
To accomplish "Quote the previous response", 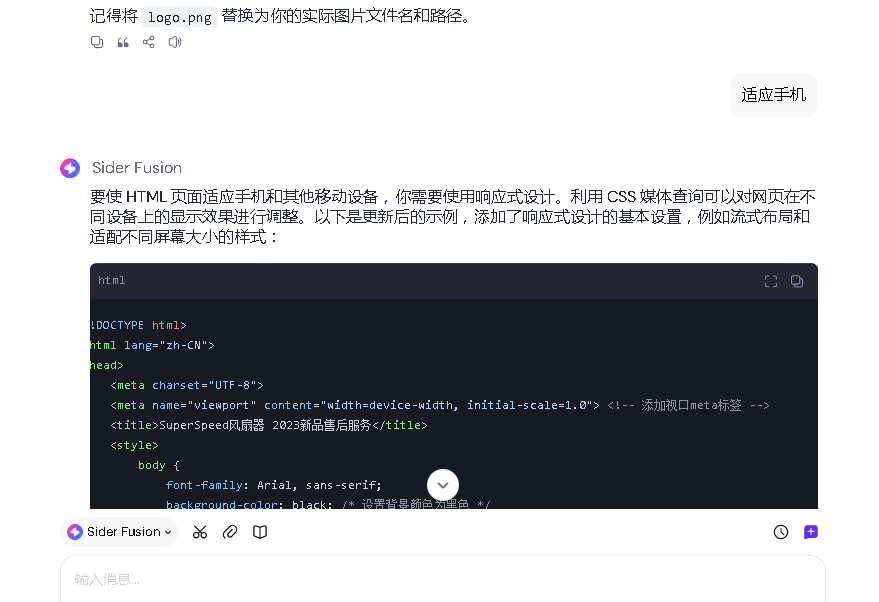I will coord(123,42).
